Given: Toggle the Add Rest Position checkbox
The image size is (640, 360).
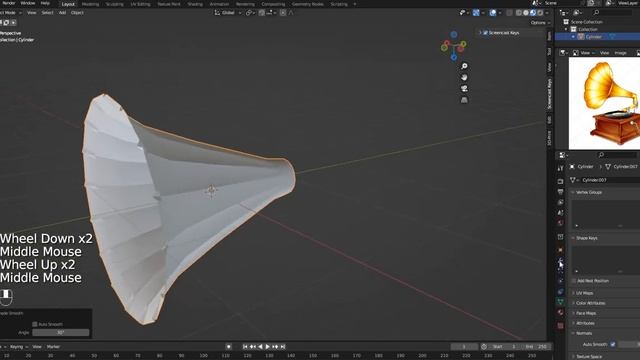Looking at the screenshot, I should 574,281.
